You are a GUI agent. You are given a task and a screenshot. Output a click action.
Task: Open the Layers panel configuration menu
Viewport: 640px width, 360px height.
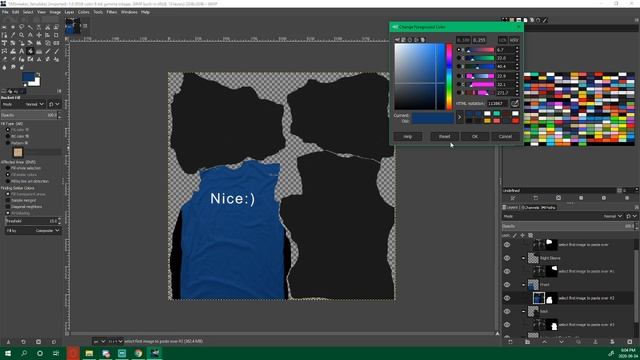636,207
